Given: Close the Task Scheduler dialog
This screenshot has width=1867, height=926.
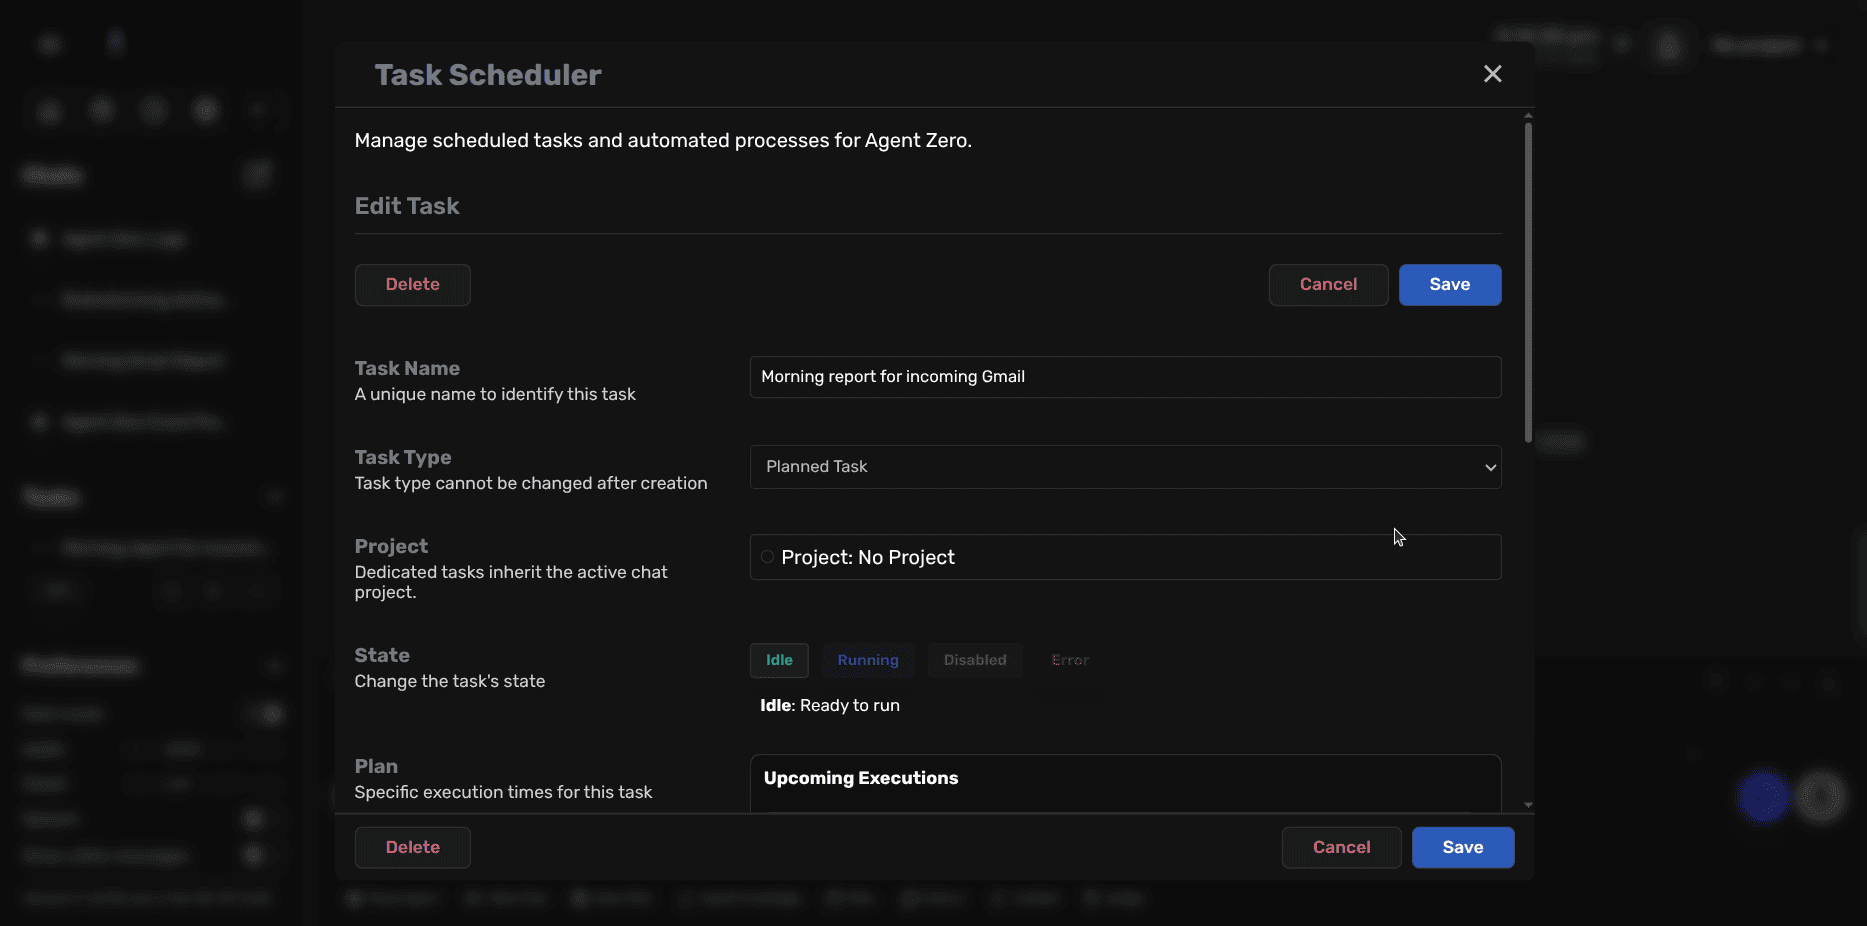Looking at the screenshot, I should 1492,74.
